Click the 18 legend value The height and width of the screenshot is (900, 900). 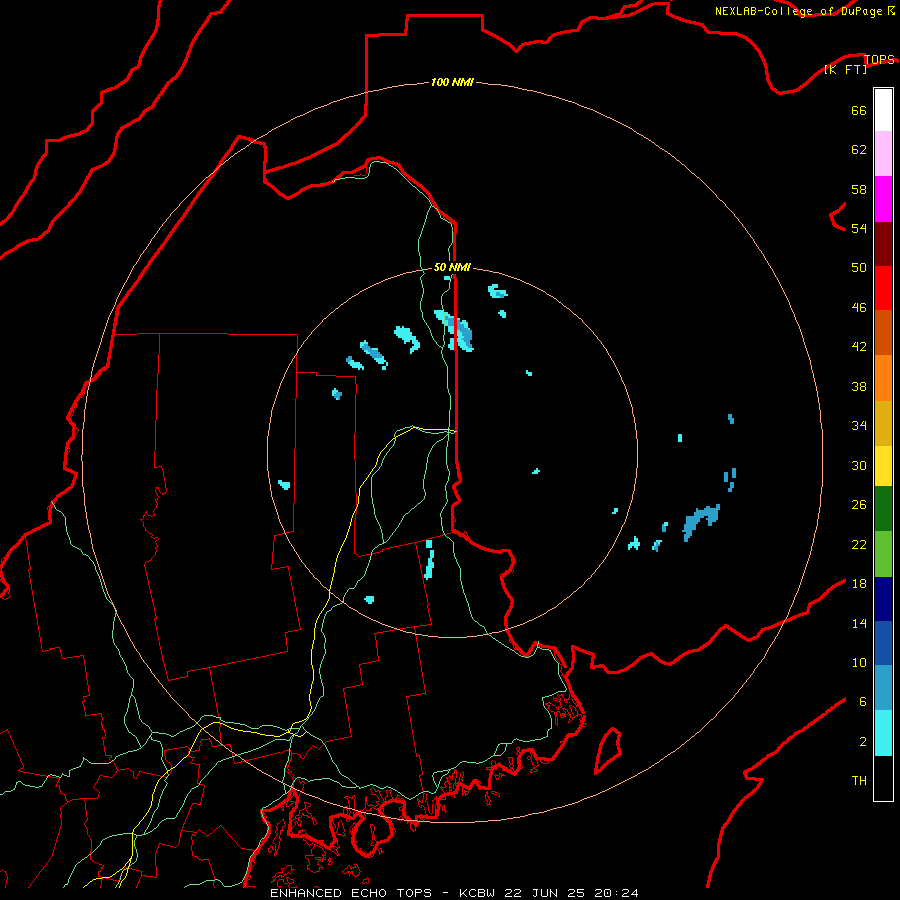pyautogui.click(x=859, y=584)
